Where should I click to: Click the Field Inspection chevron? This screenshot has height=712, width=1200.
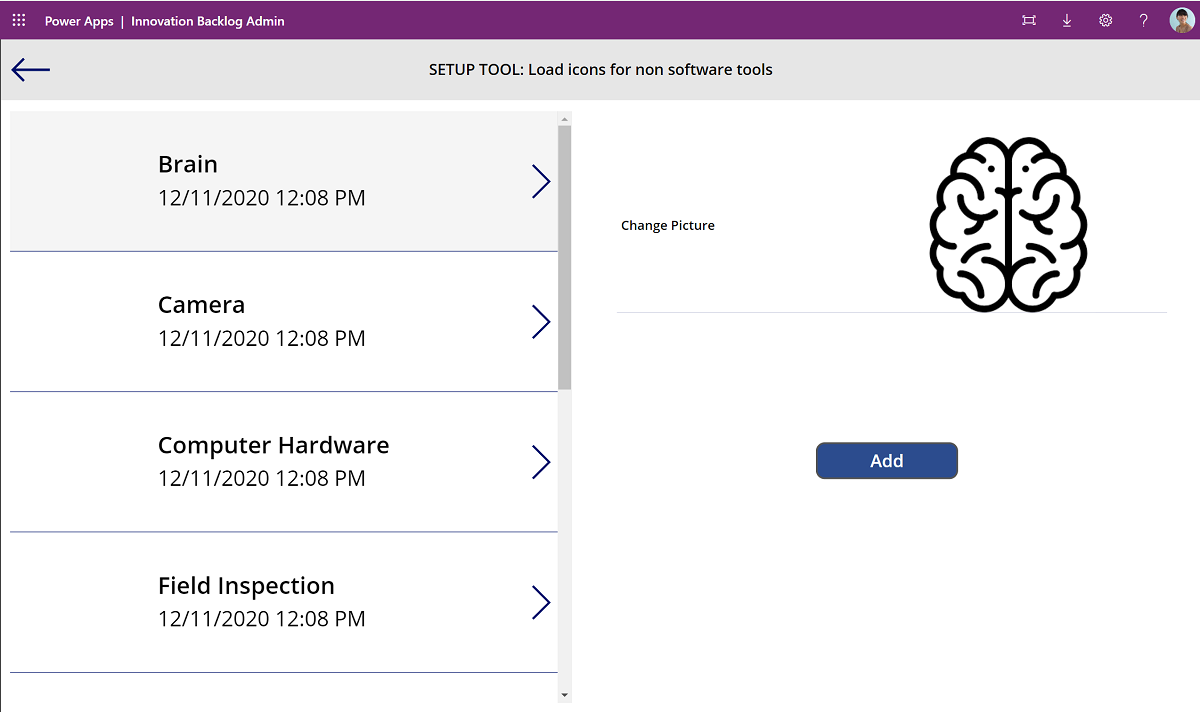tap(541, 602)
